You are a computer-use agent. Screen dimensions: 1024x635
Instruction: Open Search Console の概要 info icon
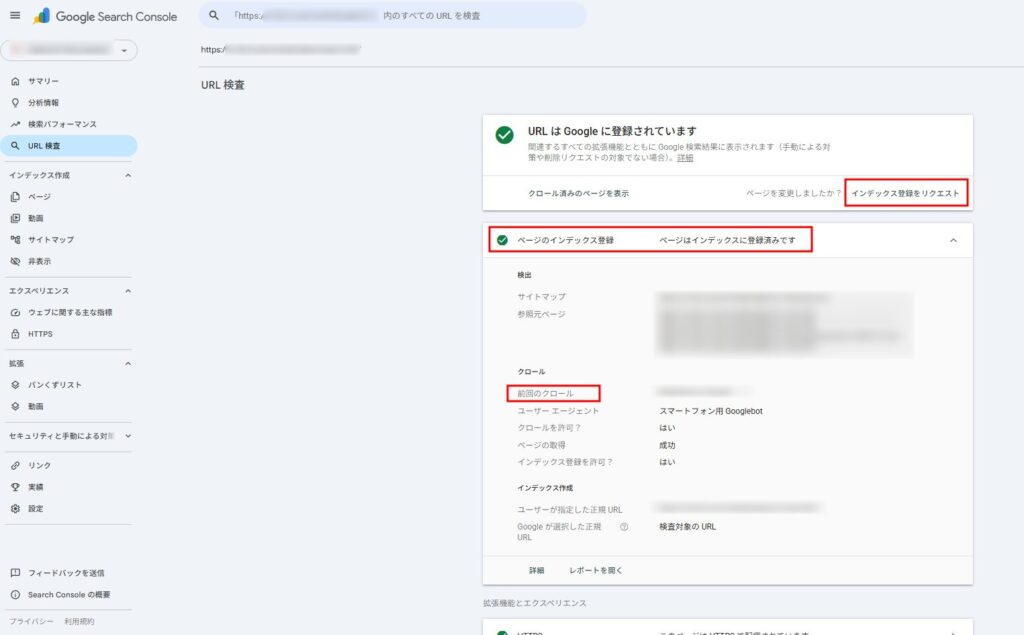(15, 594)
